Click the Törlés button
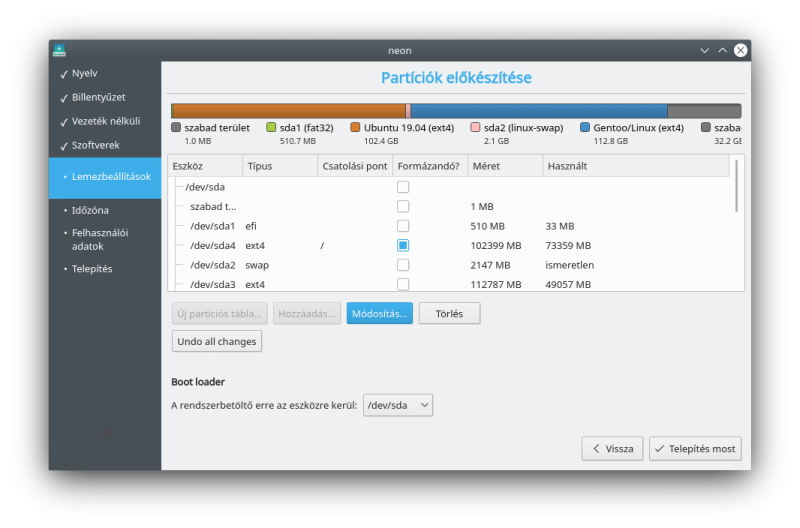 click(x=449, y=313)
